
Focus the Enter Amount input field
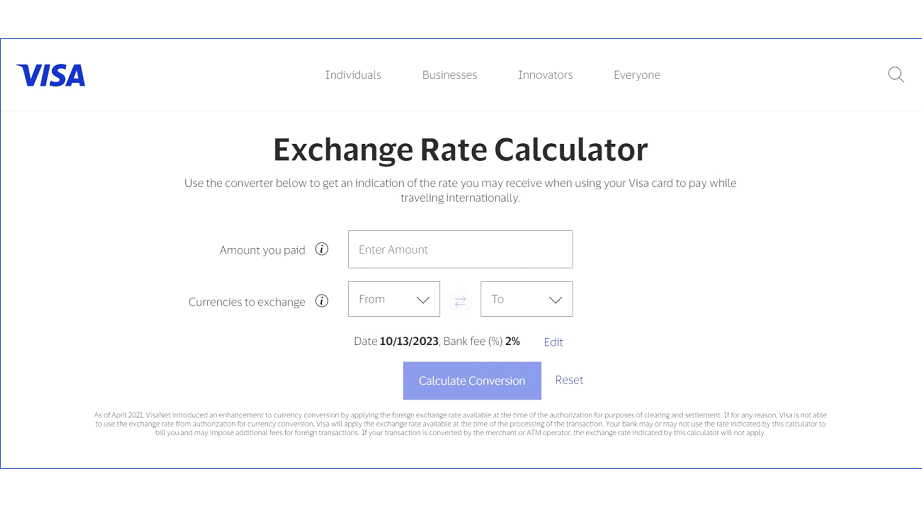(x=460, y=250)
